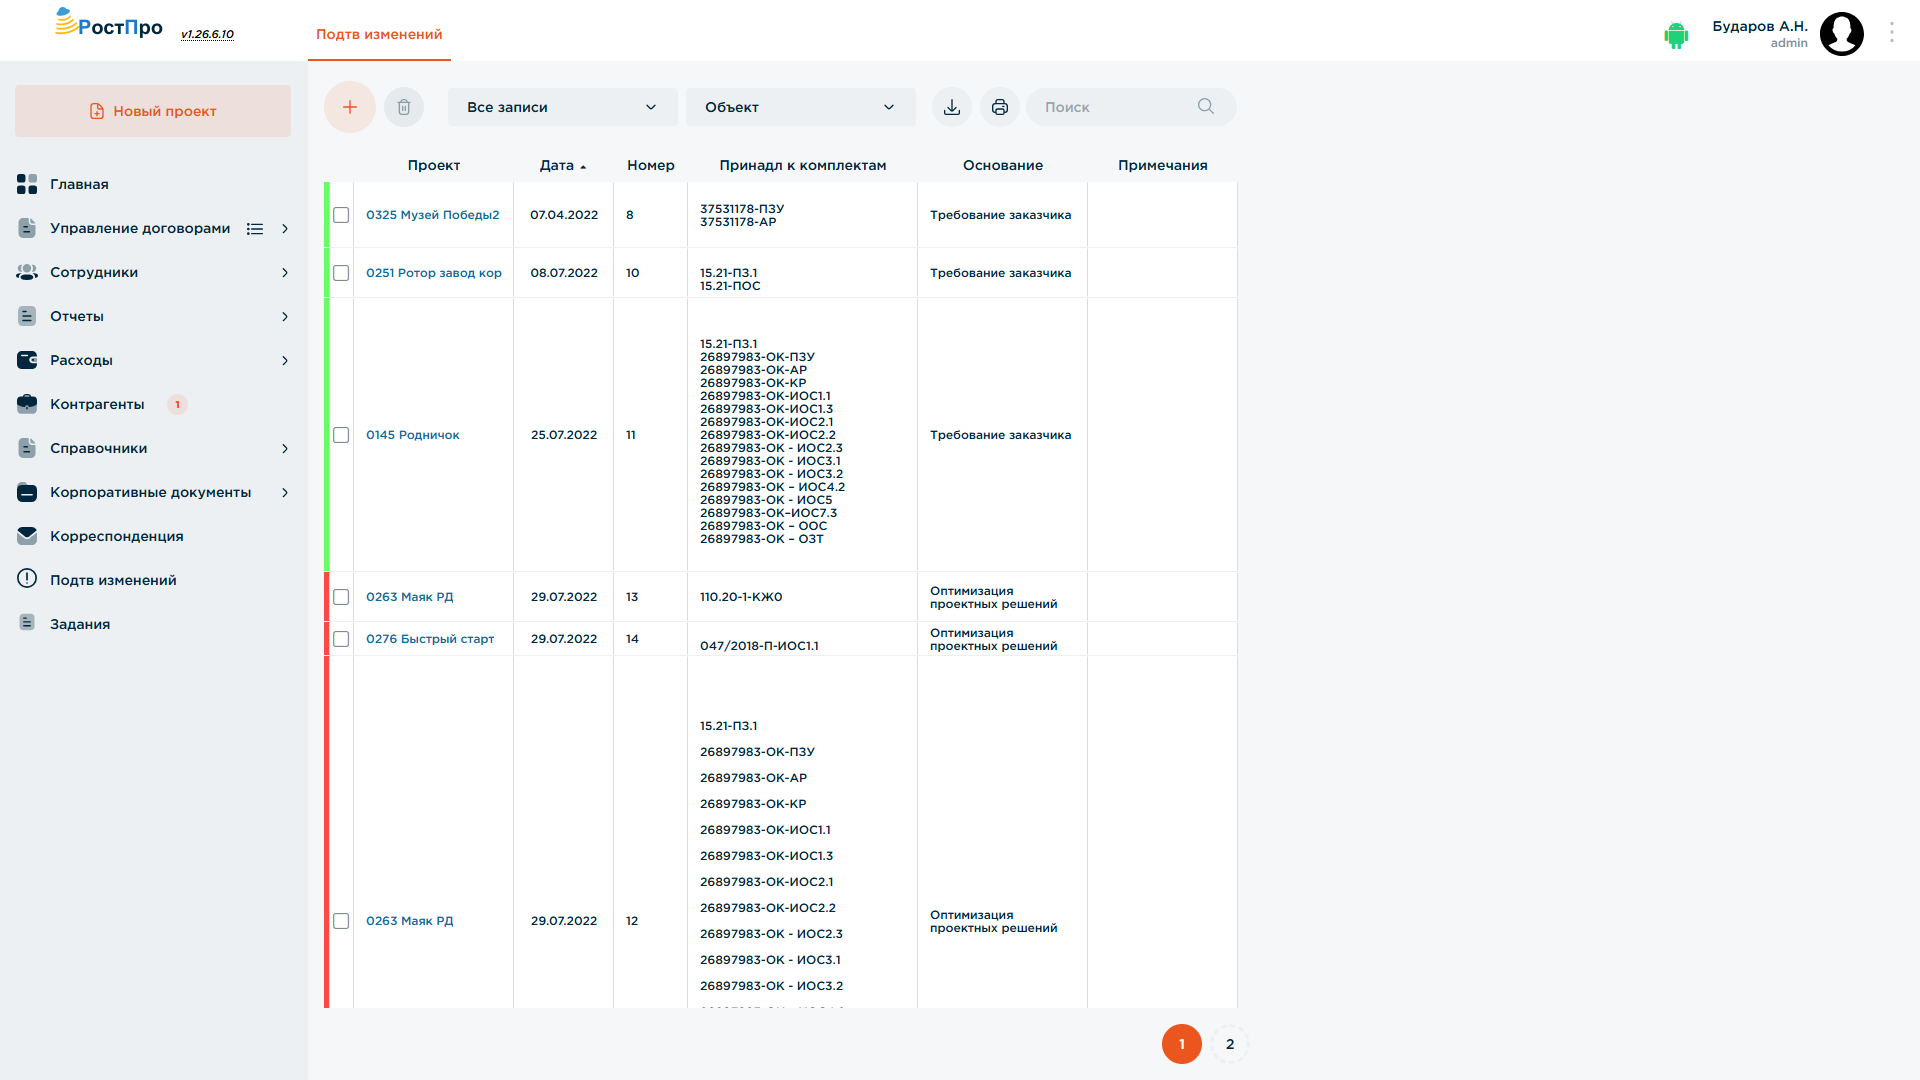
Task: Click the plus icon to add a record
Action: [350, 107]
